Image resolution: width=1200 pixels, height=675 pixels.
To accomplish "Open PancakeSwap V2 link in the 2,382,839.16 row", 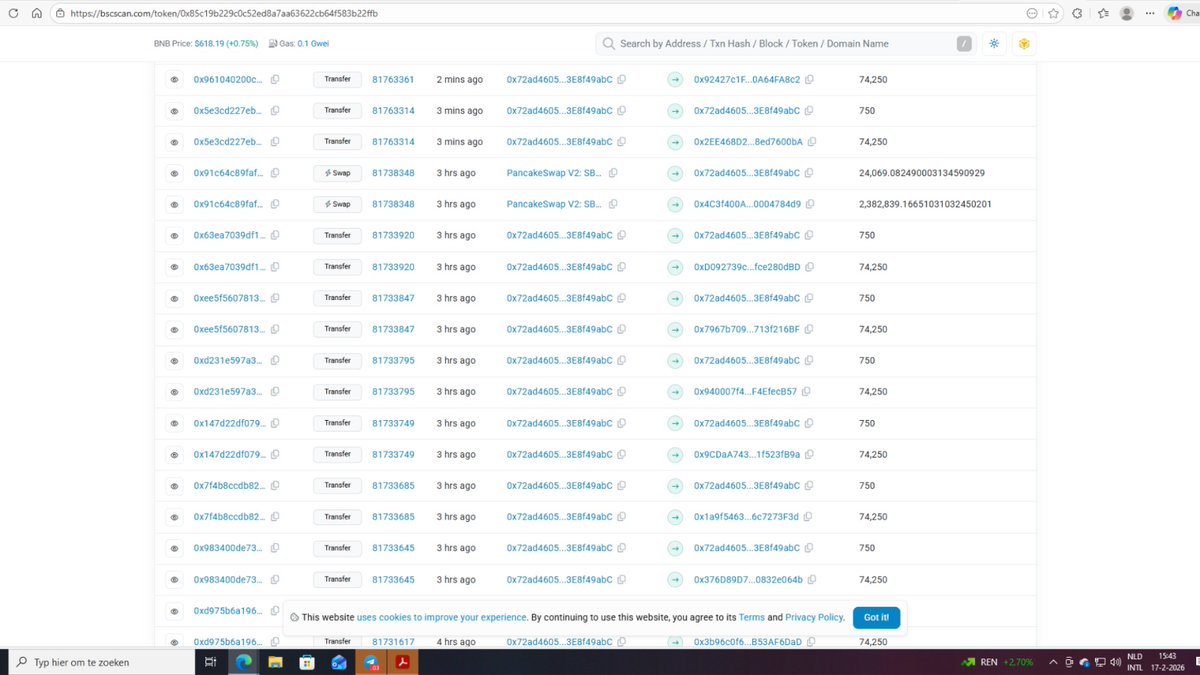I will click(x=555, y=204).
